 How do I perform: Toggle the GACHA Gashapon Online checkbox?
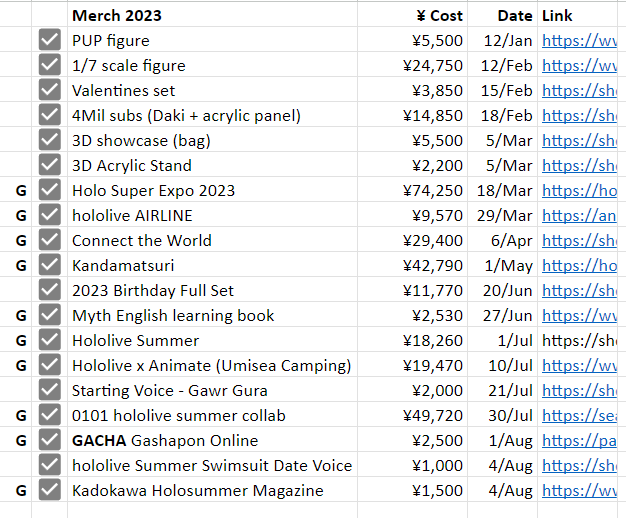pos(50,441)
